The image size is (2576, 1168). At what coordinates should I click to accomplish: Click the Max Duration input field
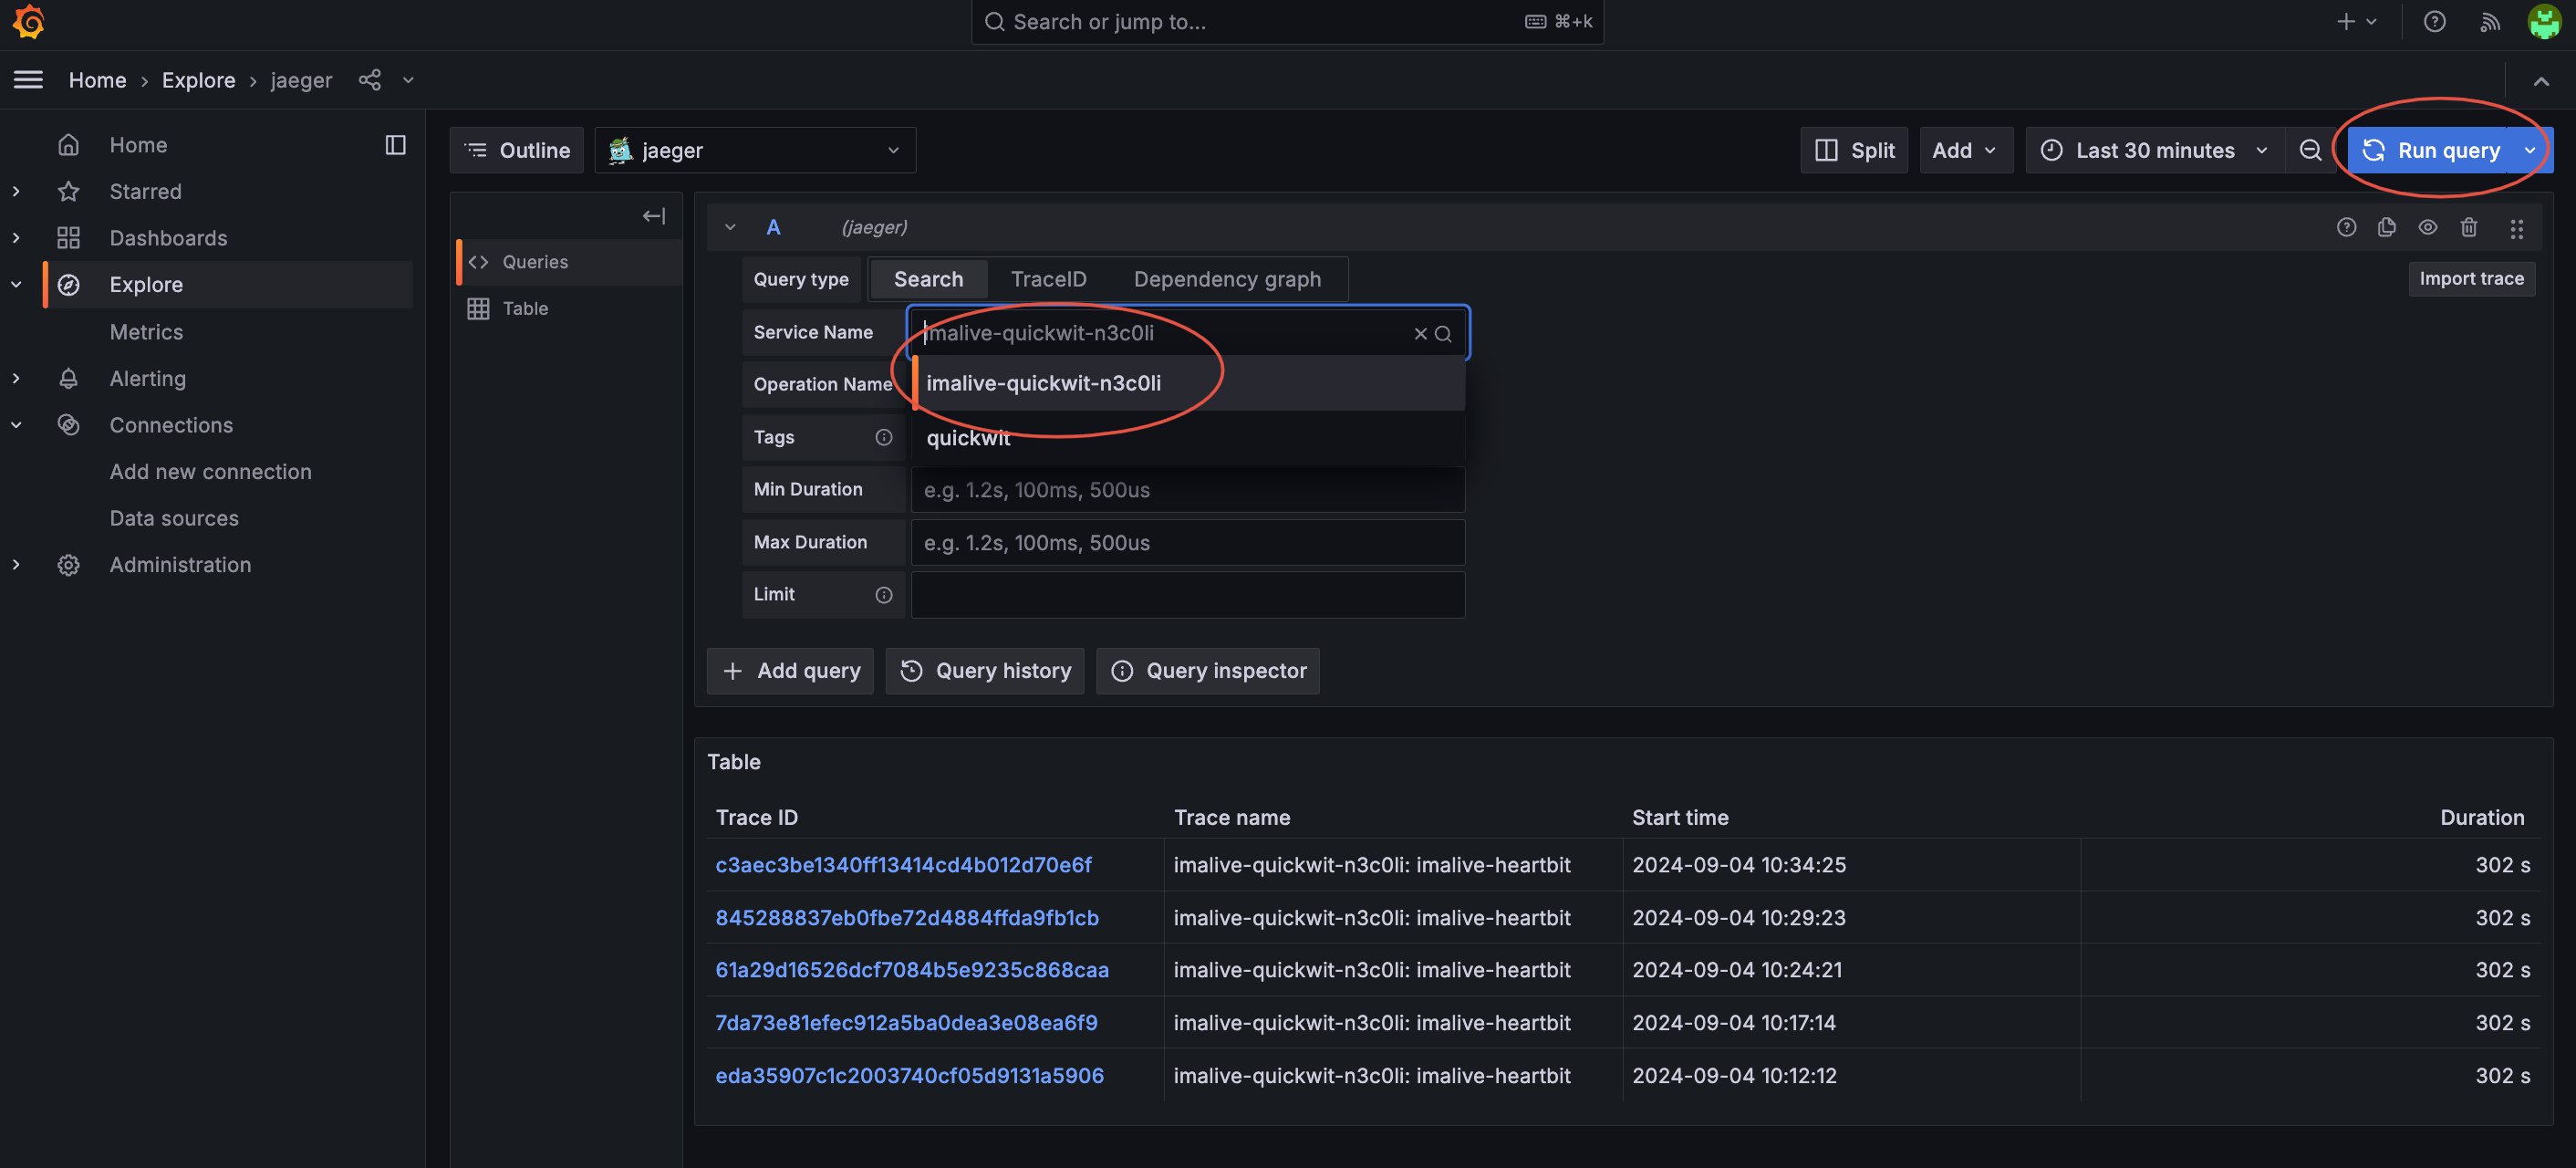[1188, 543]
